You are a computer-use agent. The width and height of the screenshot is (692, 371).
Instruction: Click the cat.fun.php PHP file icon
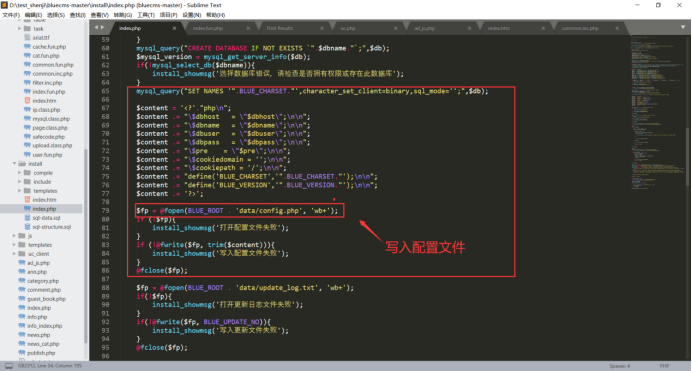coord(27,56)
